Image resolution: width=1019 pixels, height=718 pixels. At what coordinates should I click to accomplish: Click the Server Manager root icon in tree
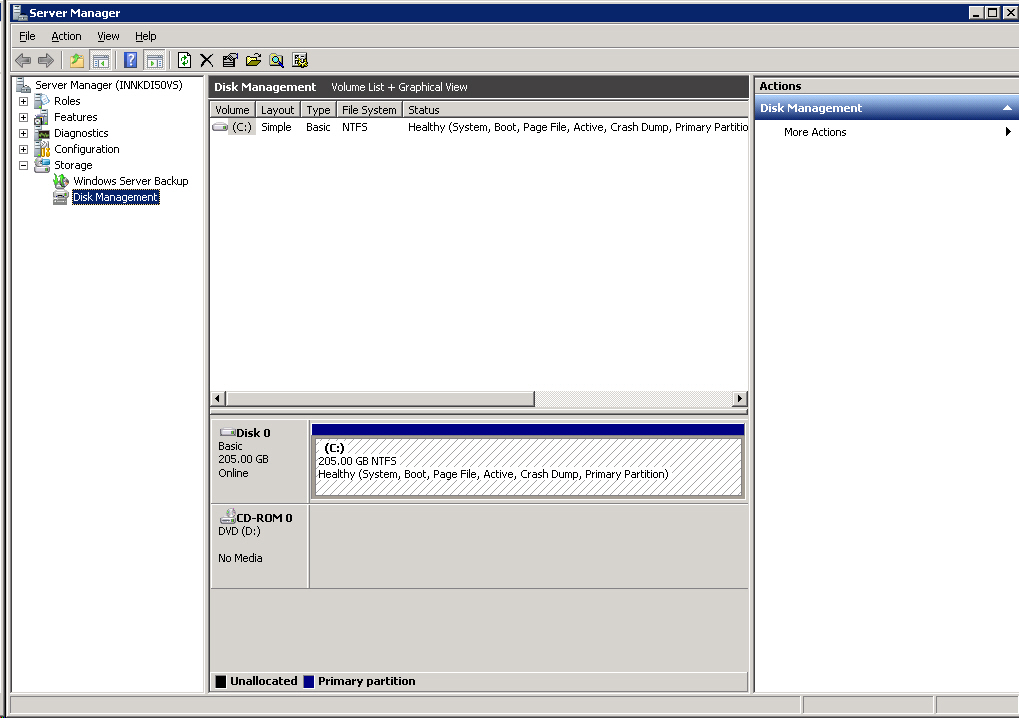click(x=23, y=85)
